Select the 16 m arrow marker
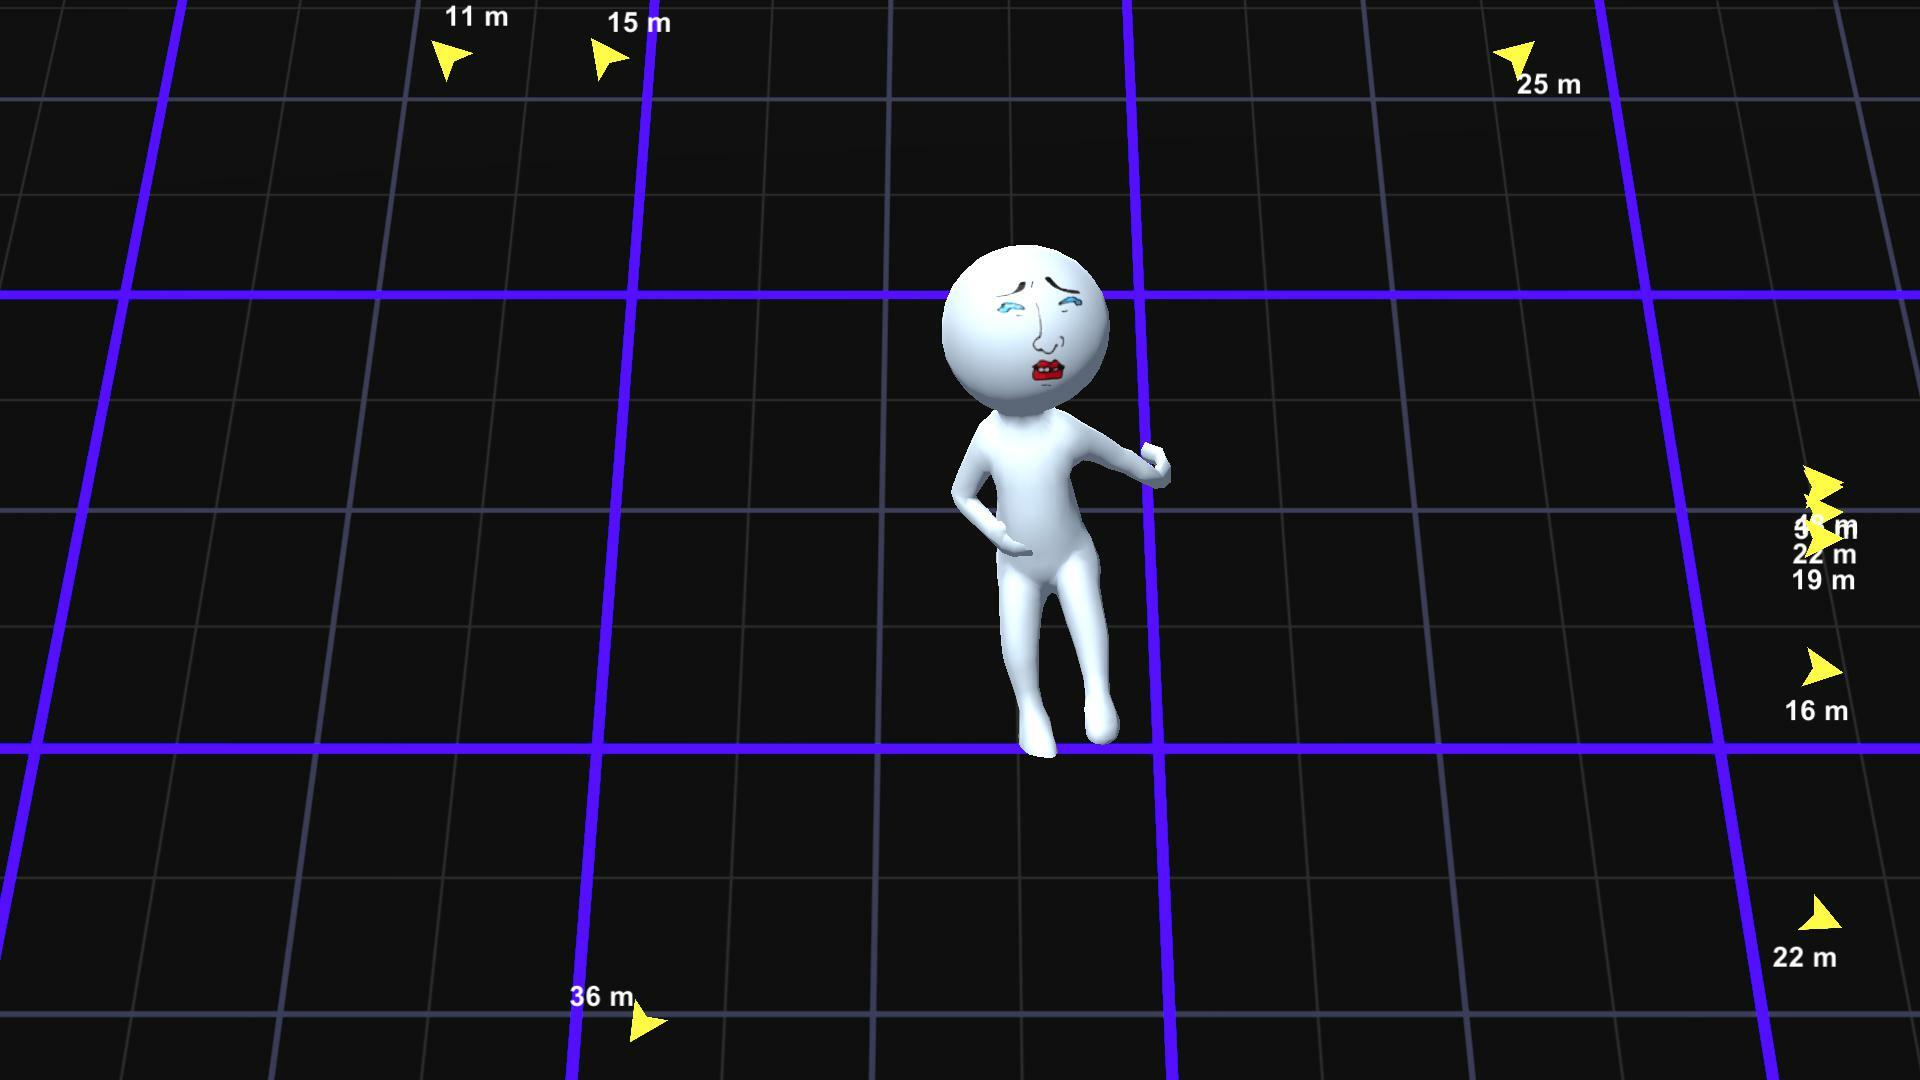This screenshot has height=1080, width=1920. tap(1823, 668)
